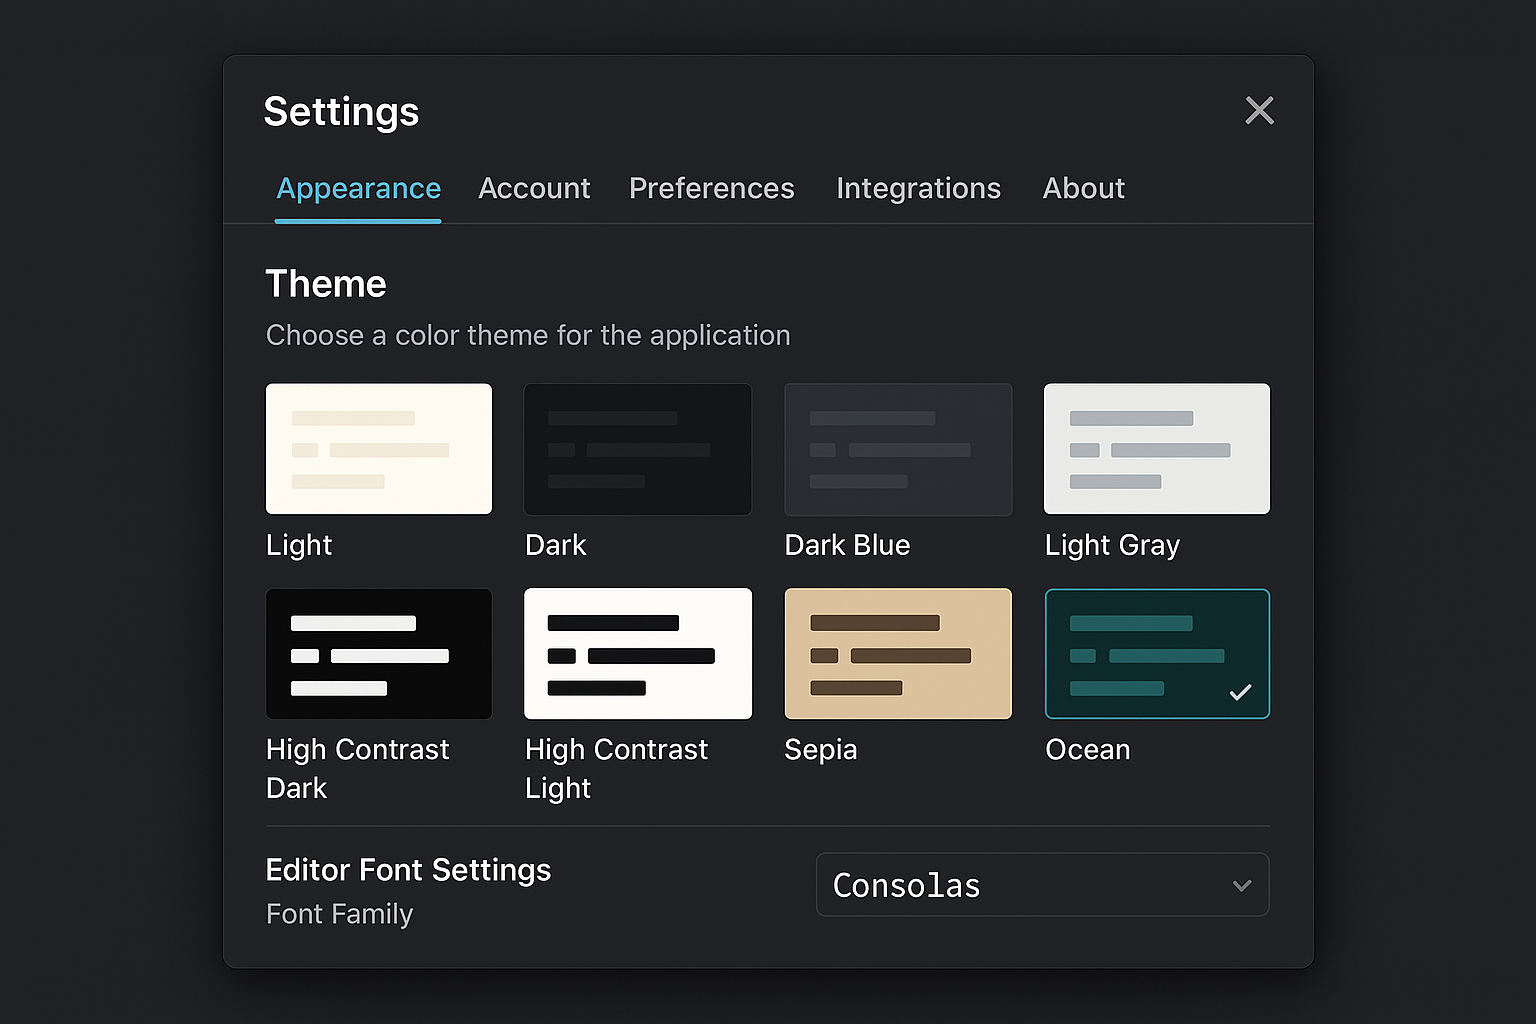
Task: Select the High Contrast Dark theme
Action: coord(378,653)
